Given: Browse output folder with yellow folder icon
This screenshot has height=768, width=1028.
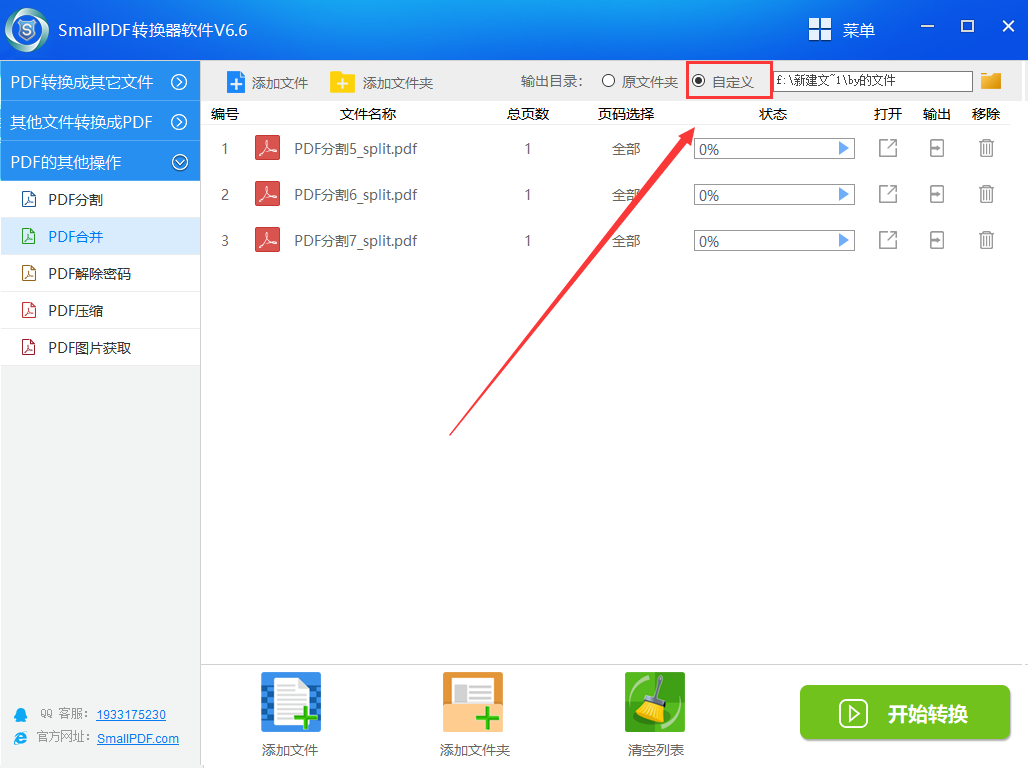Looking at the screenshot, I should [x=991, y=81].
